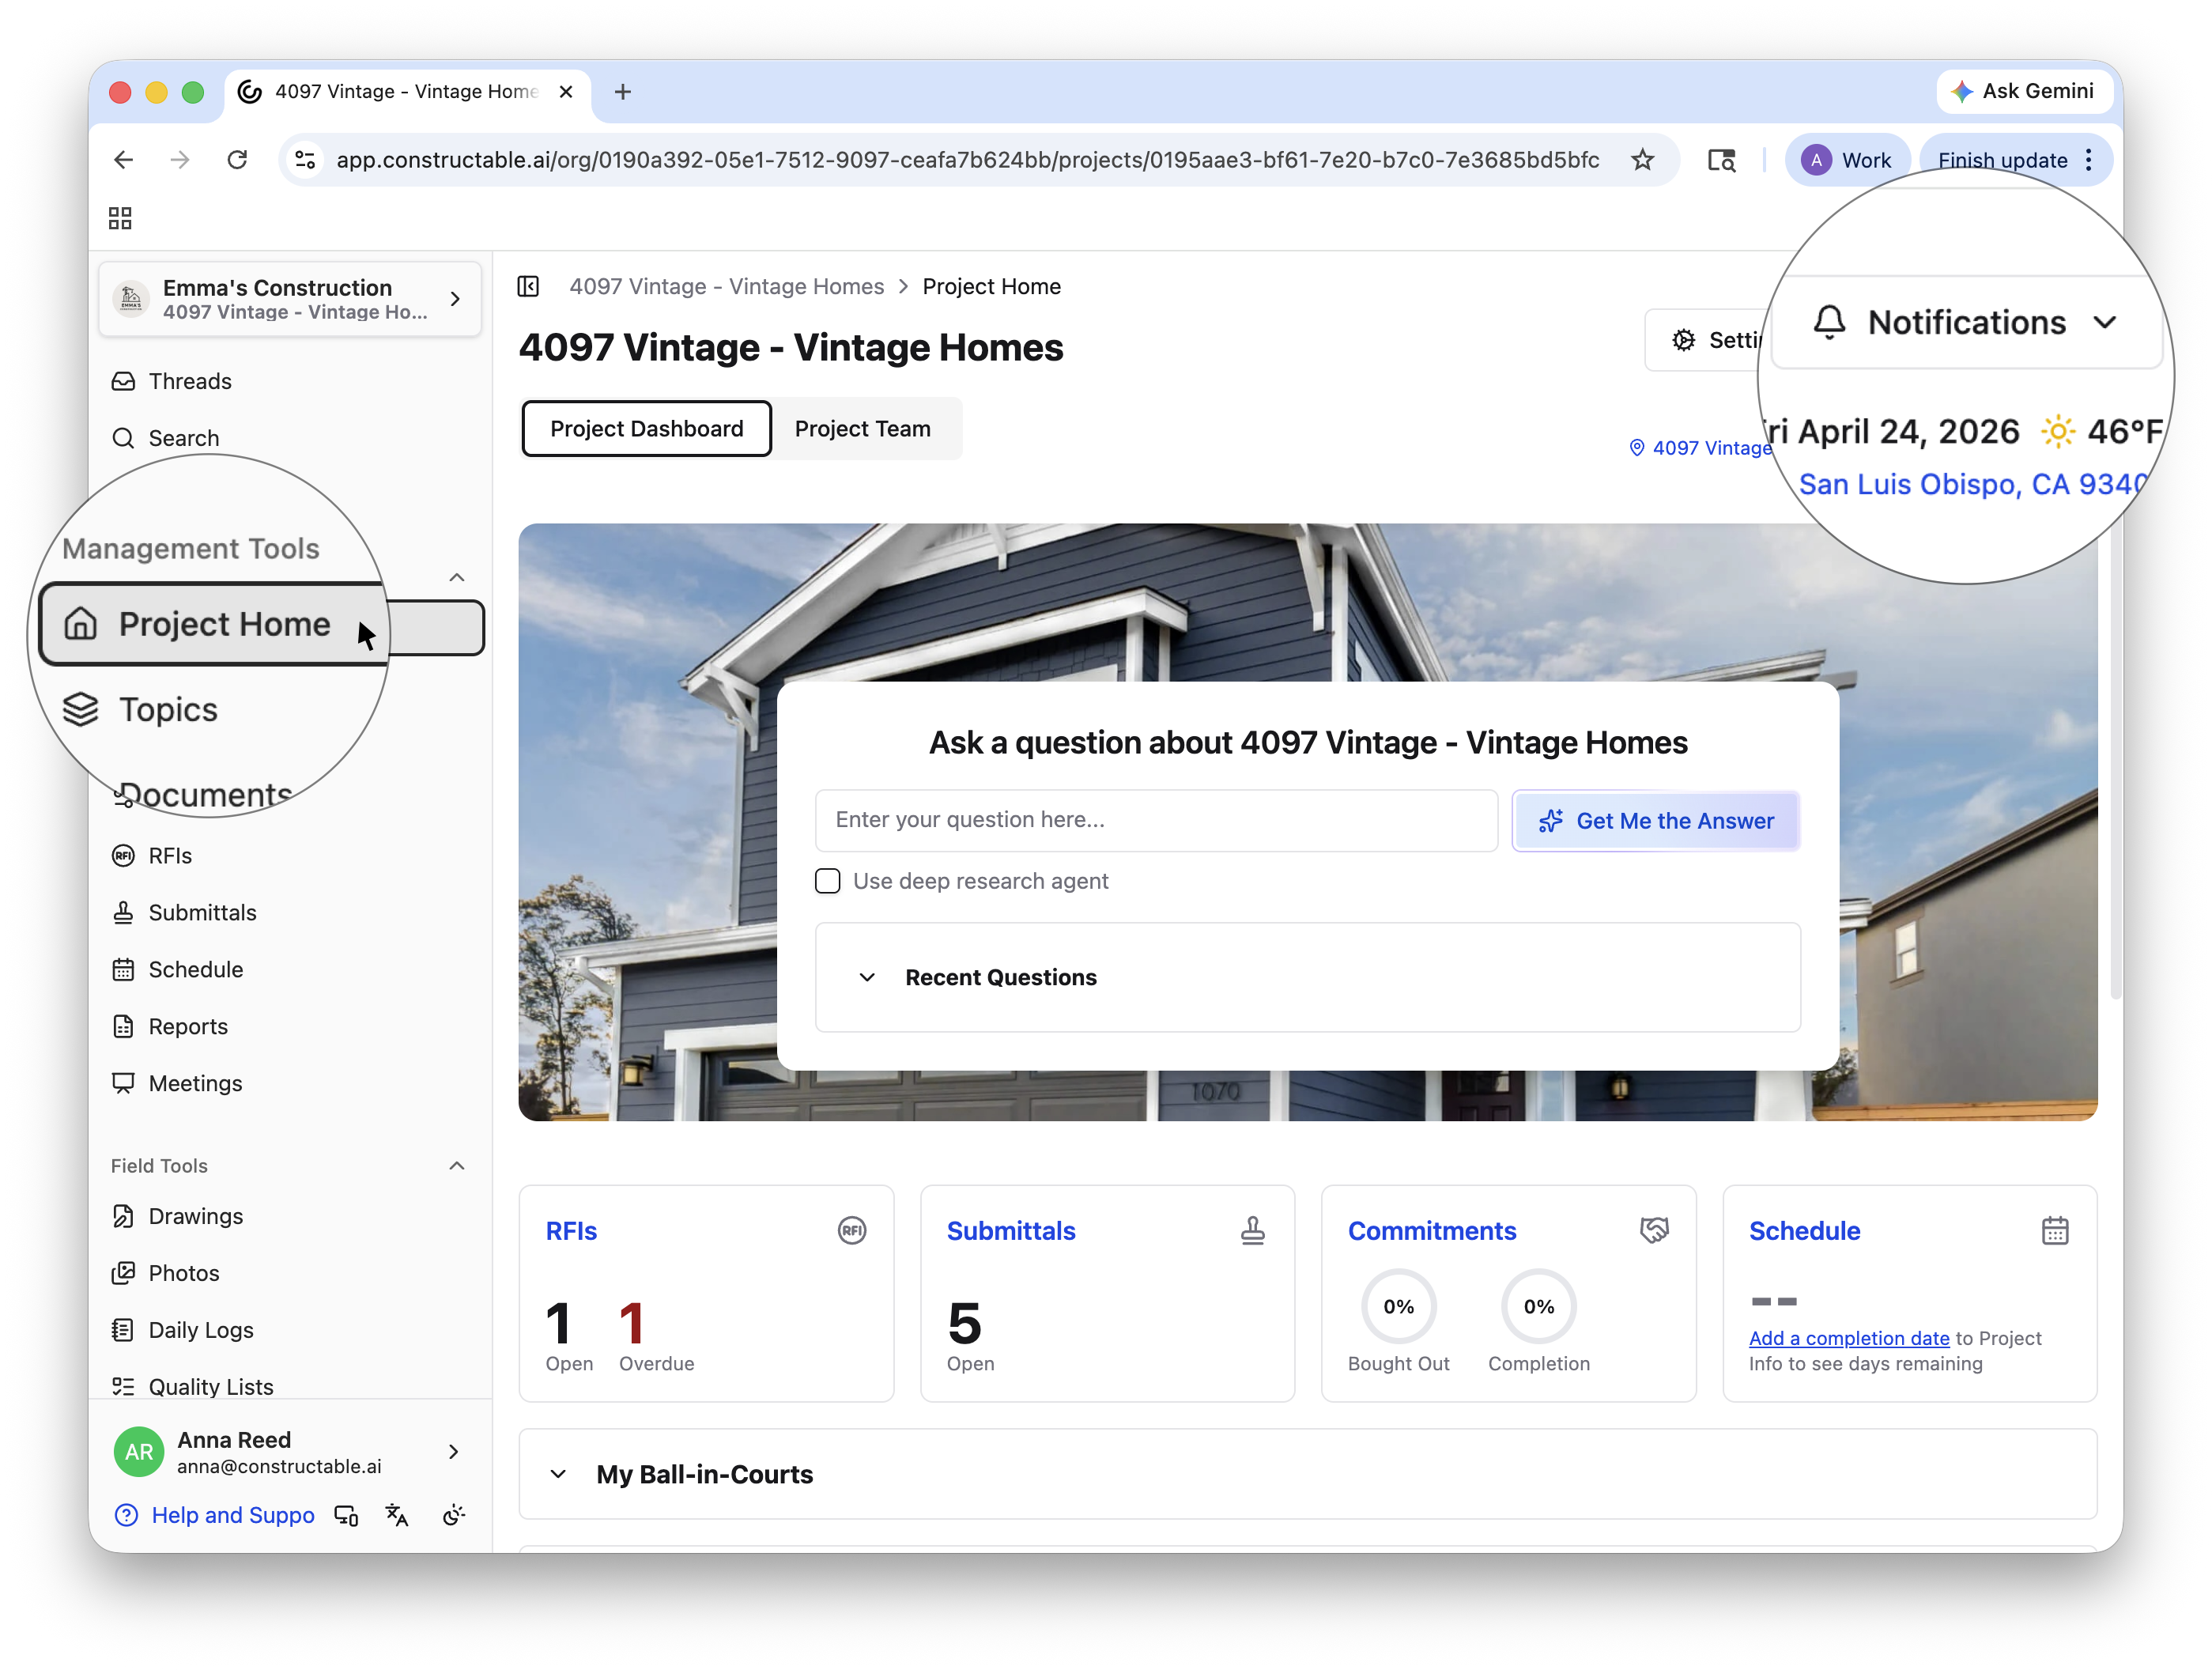Open Daily Logs under Field Tools
This screenshot has height=1670, width=2212.
point(290,1331)
